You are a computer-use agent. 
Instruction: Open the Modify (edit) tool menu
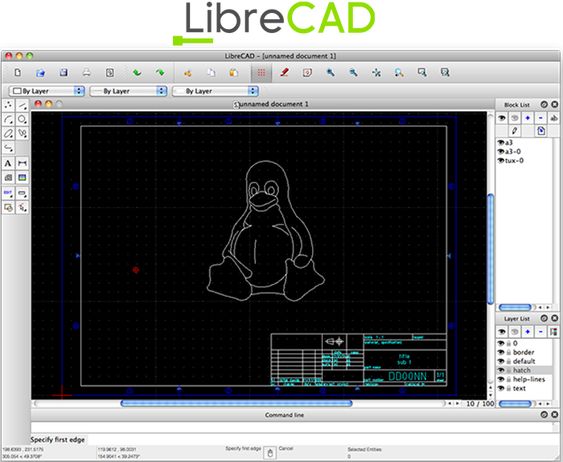point(8,193)
